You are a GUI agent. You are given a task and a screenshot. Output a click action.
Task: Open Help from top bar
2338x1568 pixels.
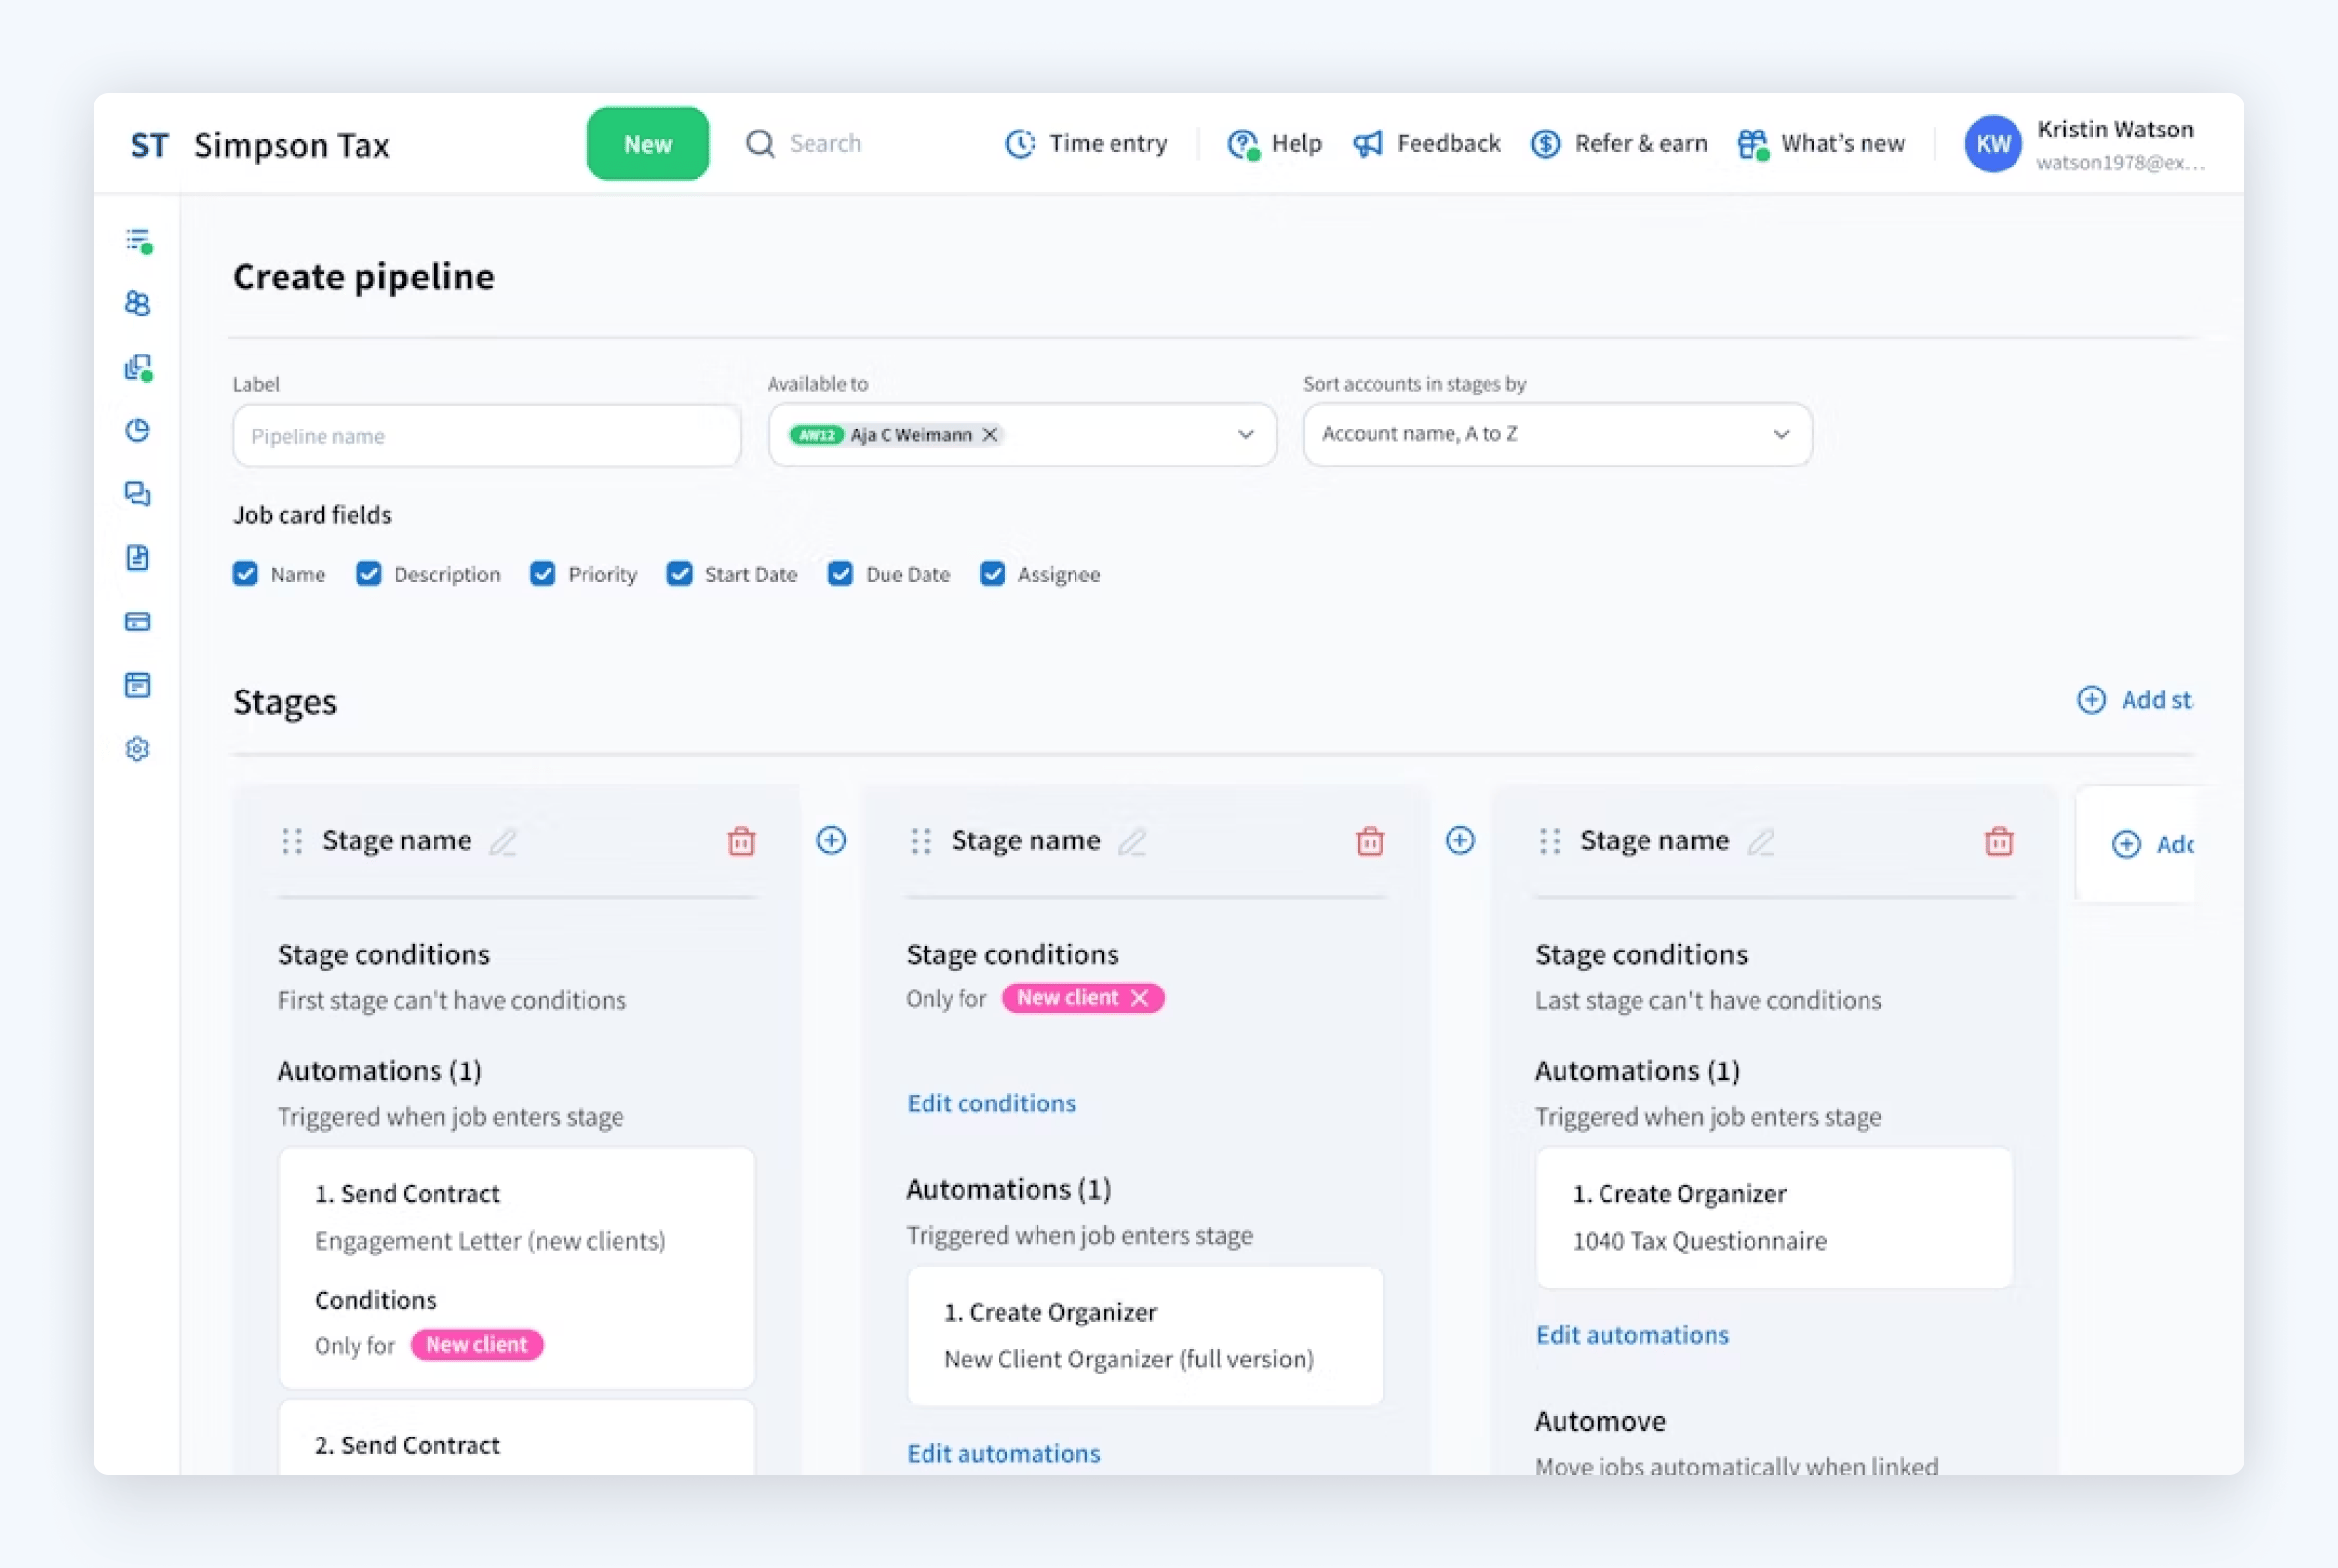[x=1275, y=144]
